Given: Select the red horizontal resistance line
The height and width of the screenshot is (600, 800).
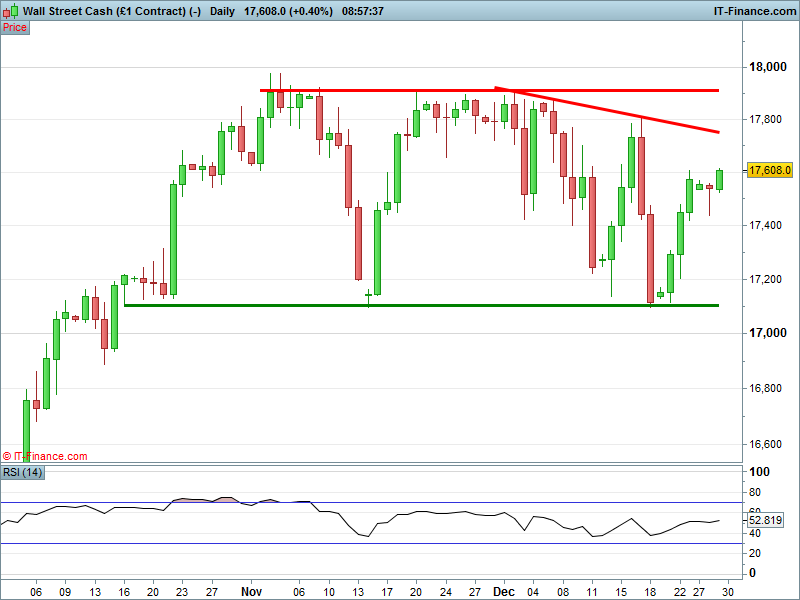Looking at the screenshot, I should click(x=380, y=91).
